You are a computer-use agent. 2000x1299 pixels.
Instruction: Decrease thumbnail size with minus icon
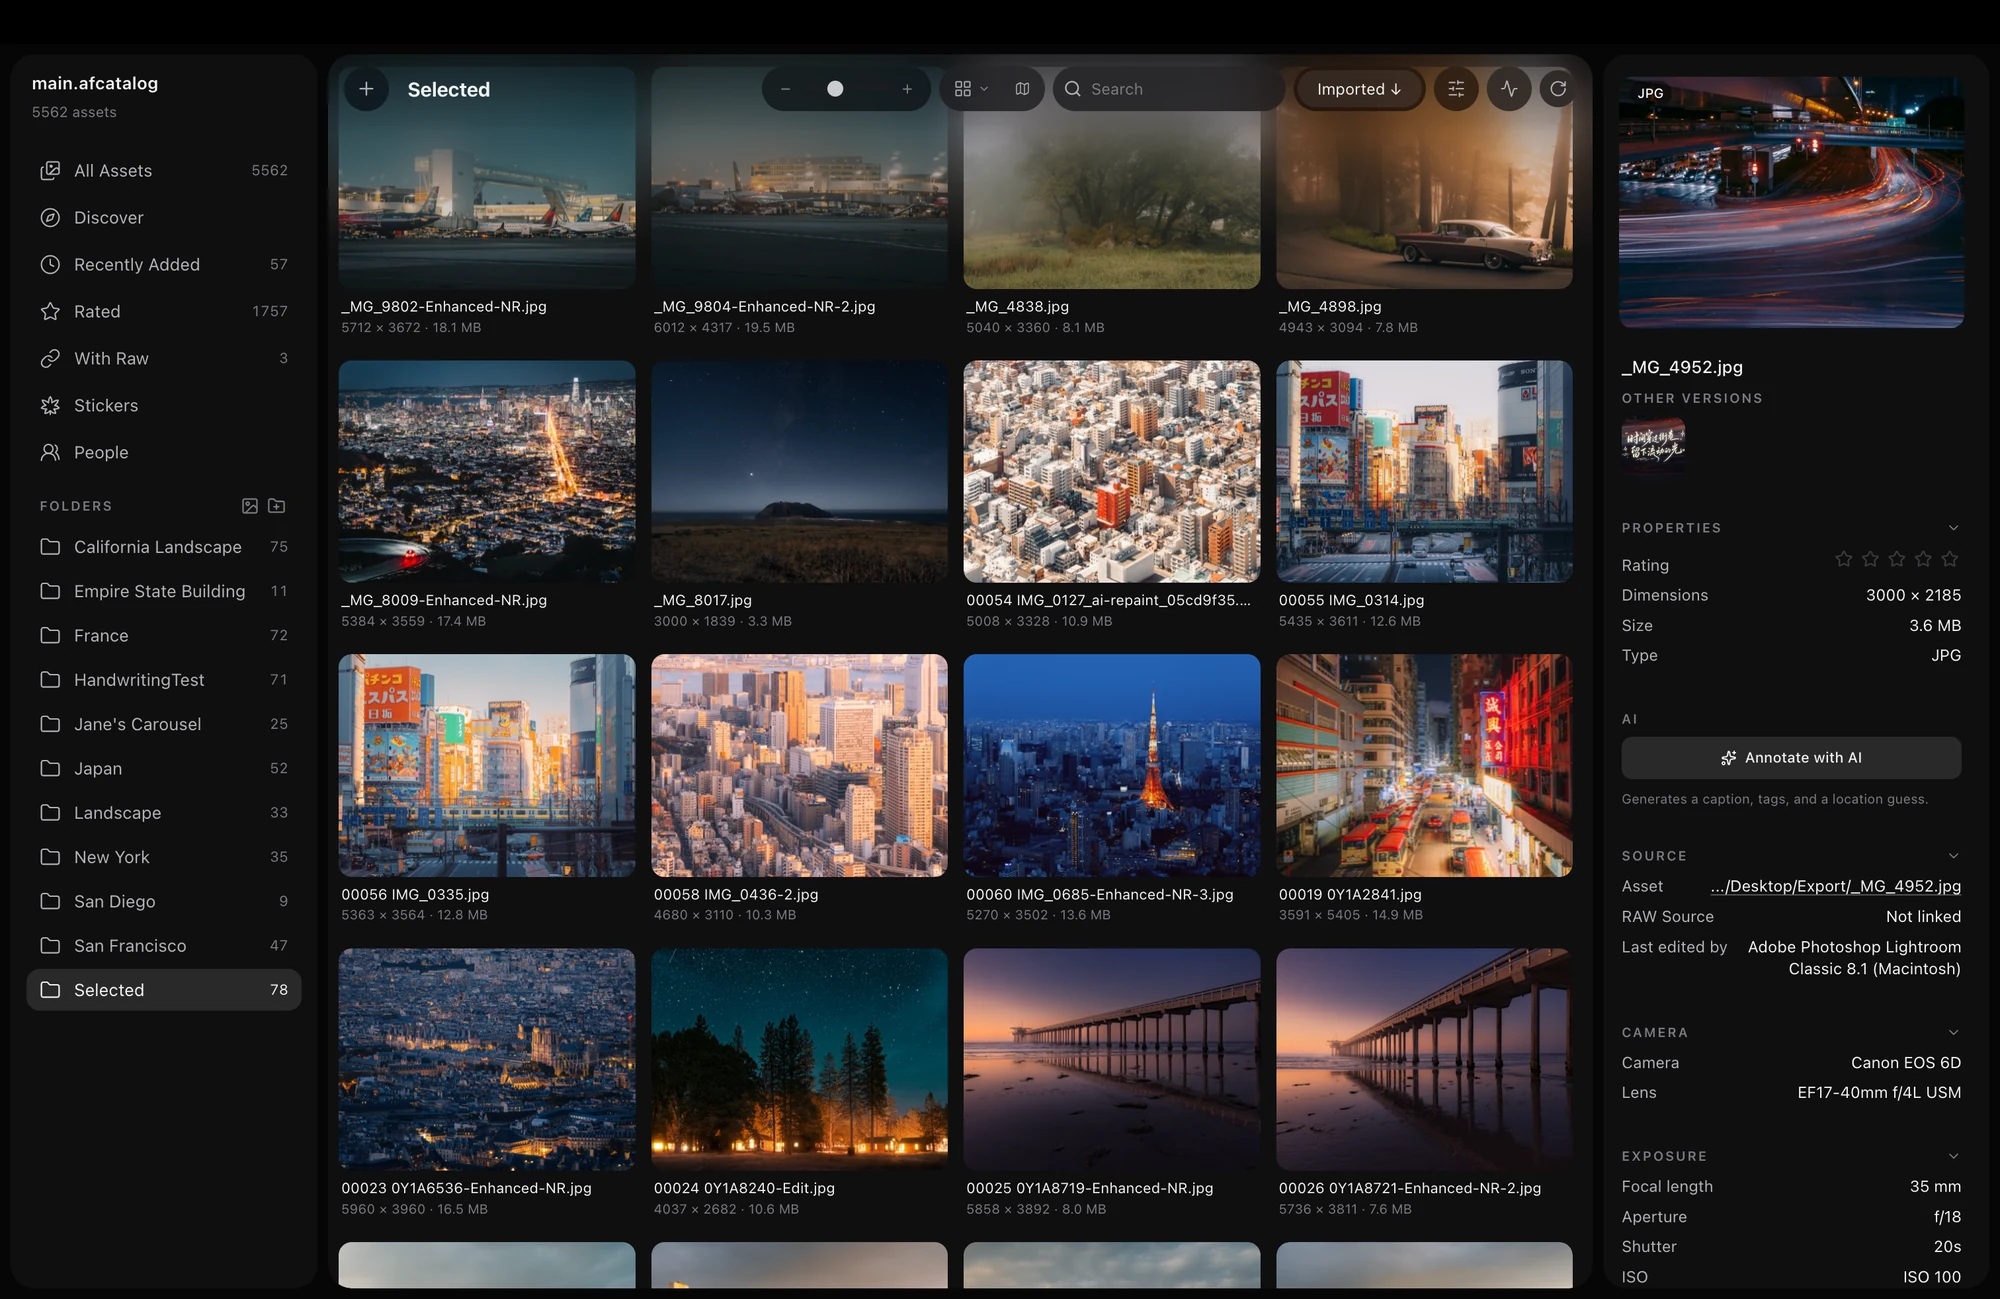[x=786, y=89]
